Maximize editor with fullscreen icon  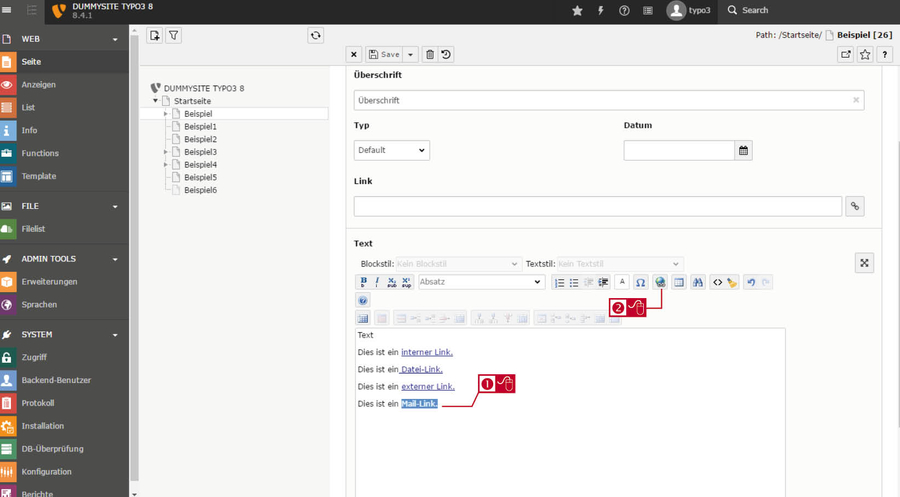pos(864,263)
